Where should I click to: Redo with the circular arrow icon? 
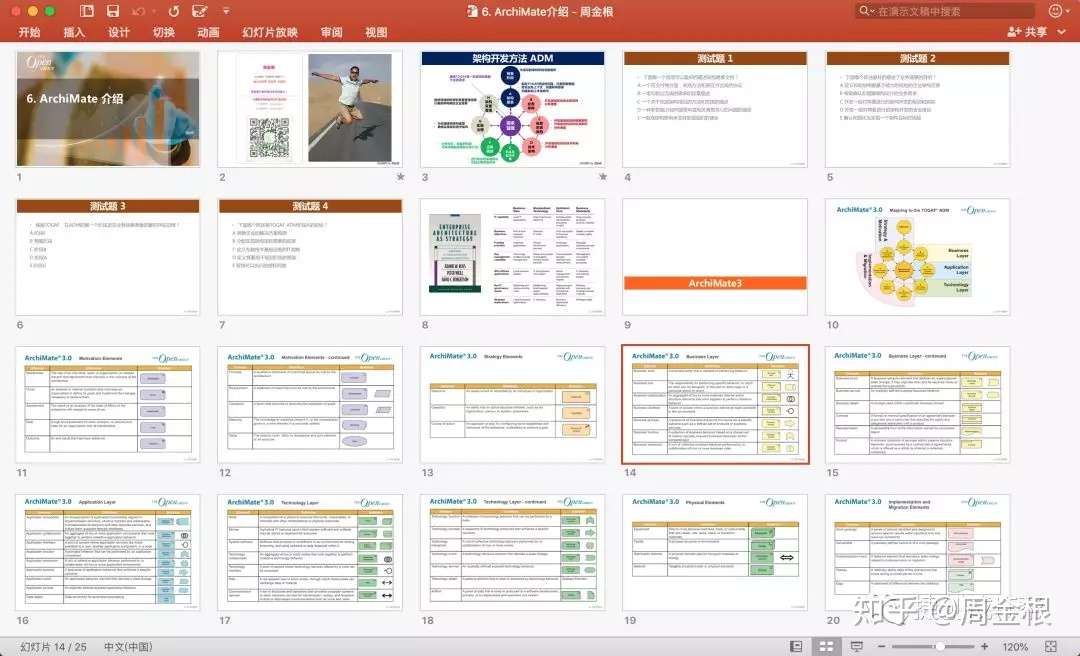click(x=174, y=12)
